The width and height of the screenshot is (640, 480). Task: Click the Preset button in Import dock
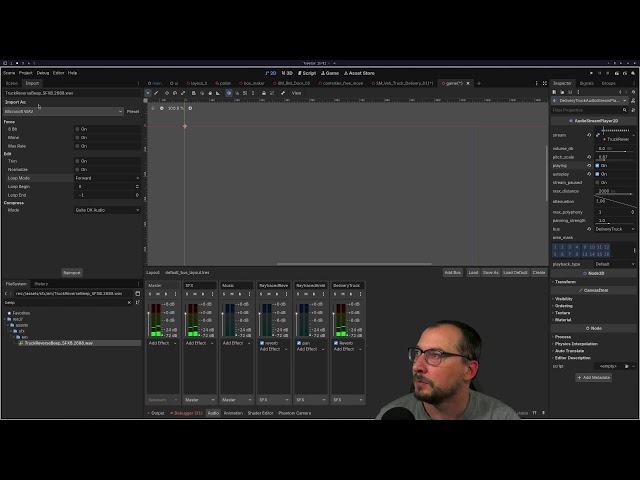tap(133, 111)
